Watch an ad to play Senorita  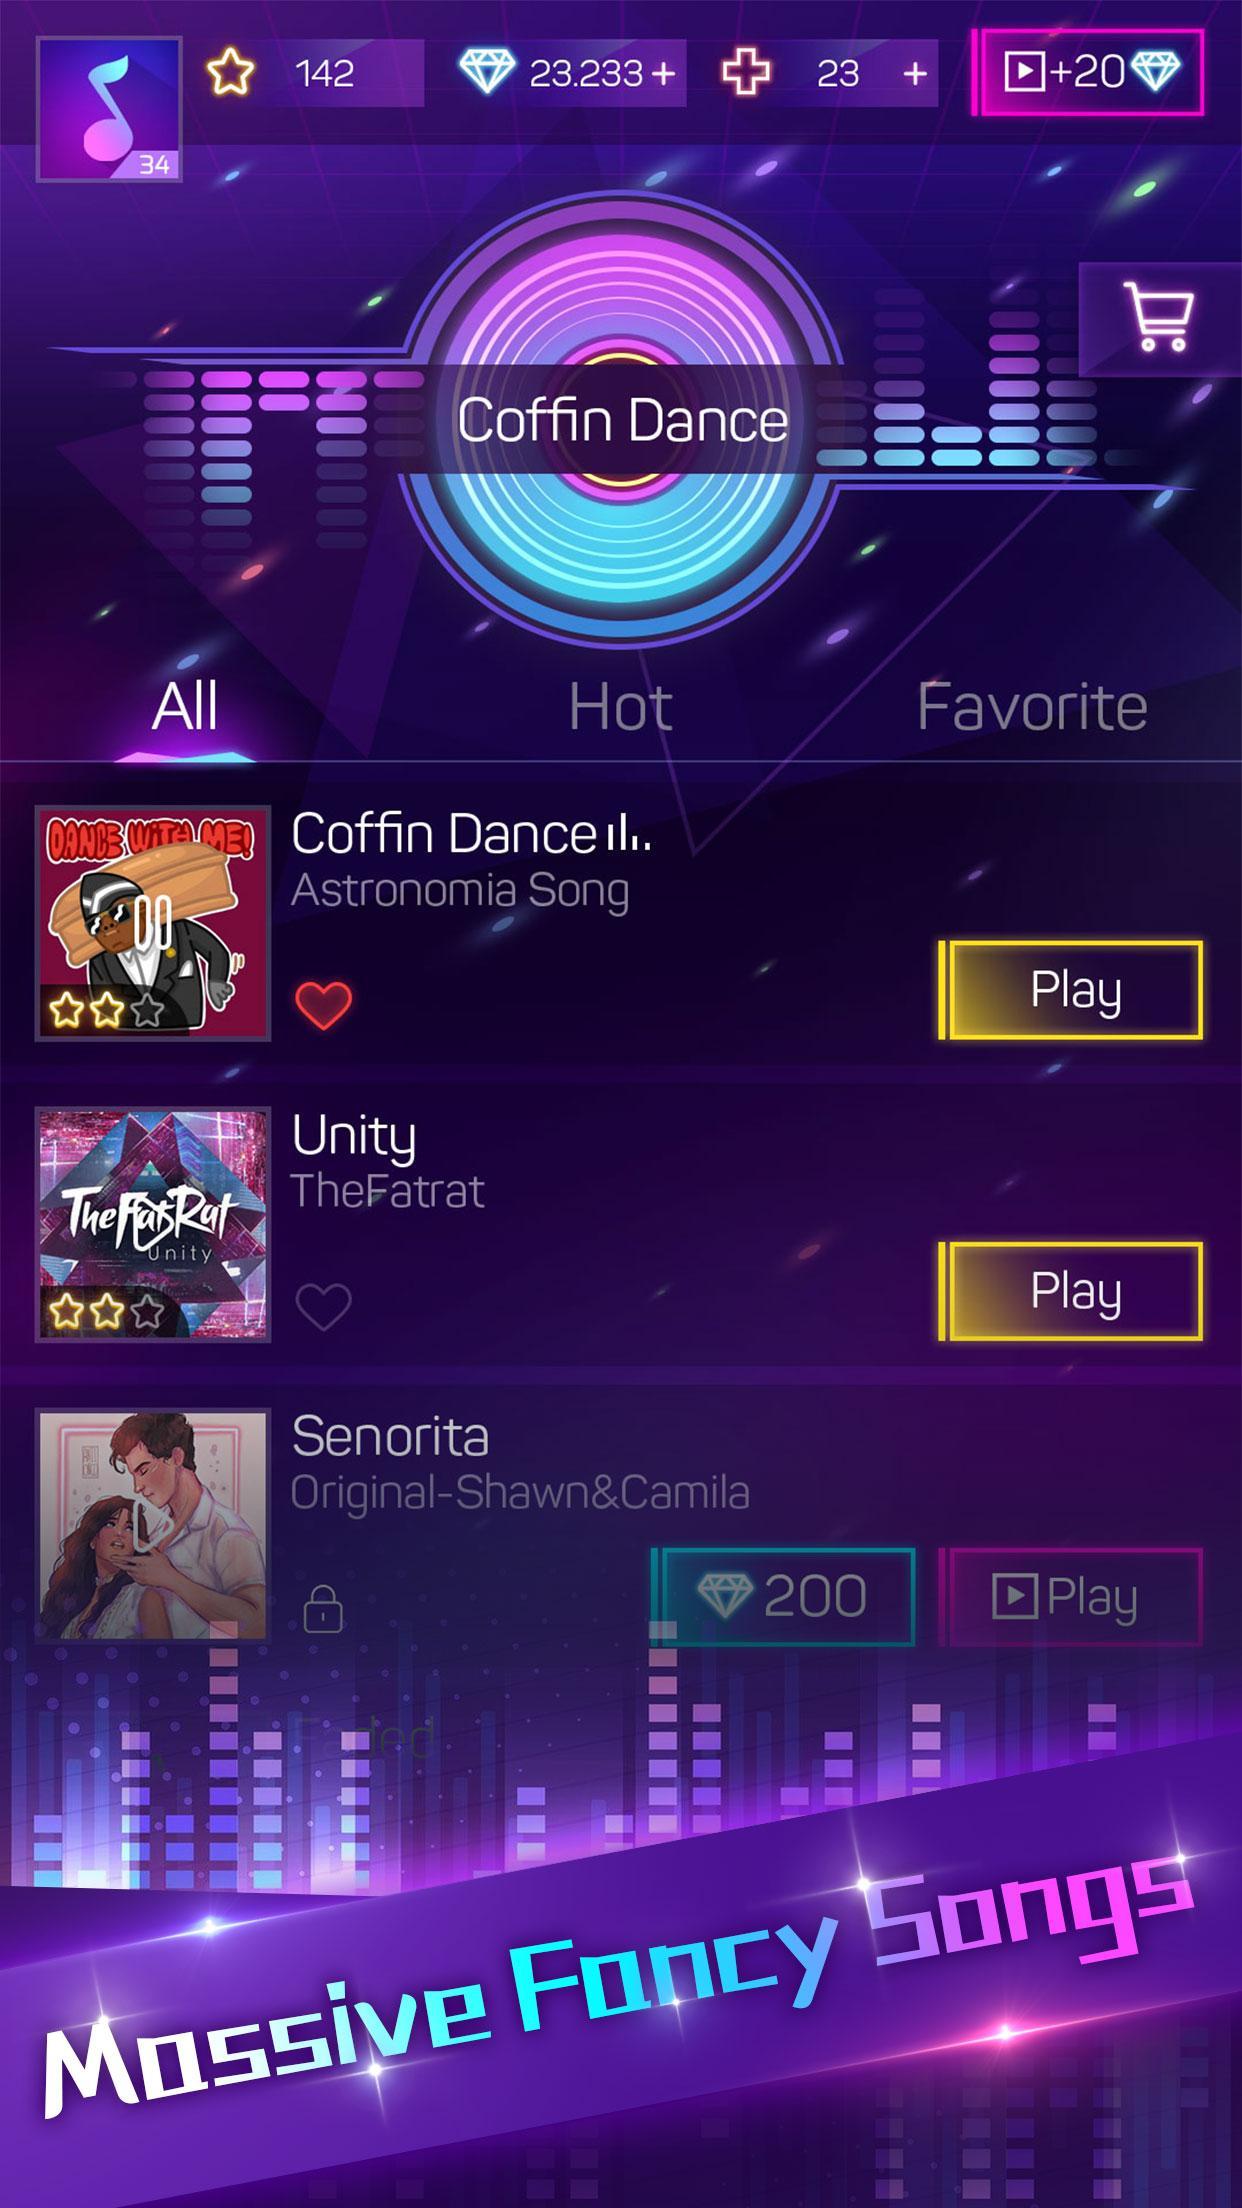(x=1071, y=1596)
